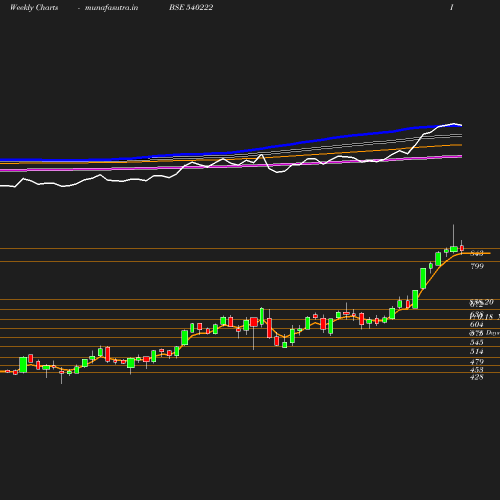This screenshot has height=500, width=500.
Task: Click the latest red candlestick
Action: coord(462,248)
